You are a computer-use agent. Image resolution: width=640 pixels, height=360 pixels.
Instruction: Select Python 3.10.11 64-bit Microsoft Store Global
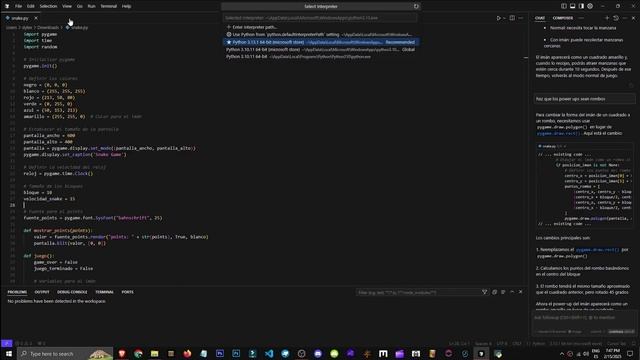coord(320,49)
